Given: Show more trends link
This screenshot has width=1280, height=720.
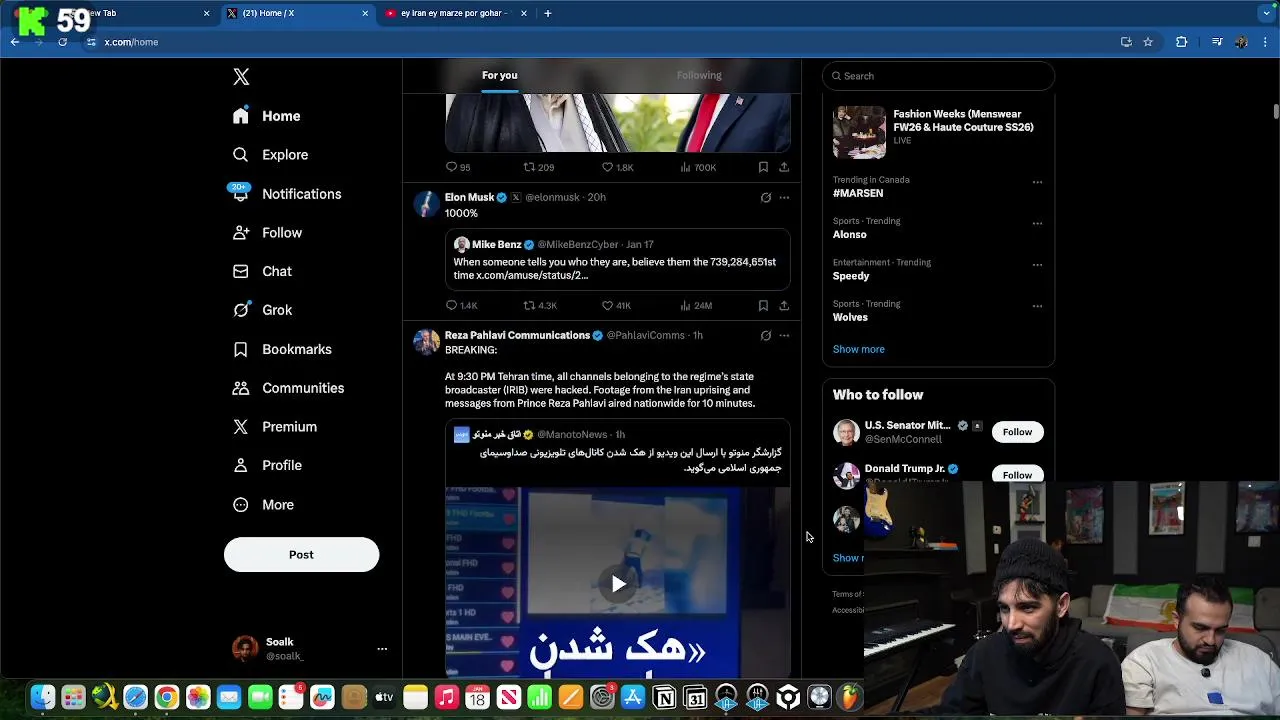Looking at the screenshot, I should pos(858,350).
